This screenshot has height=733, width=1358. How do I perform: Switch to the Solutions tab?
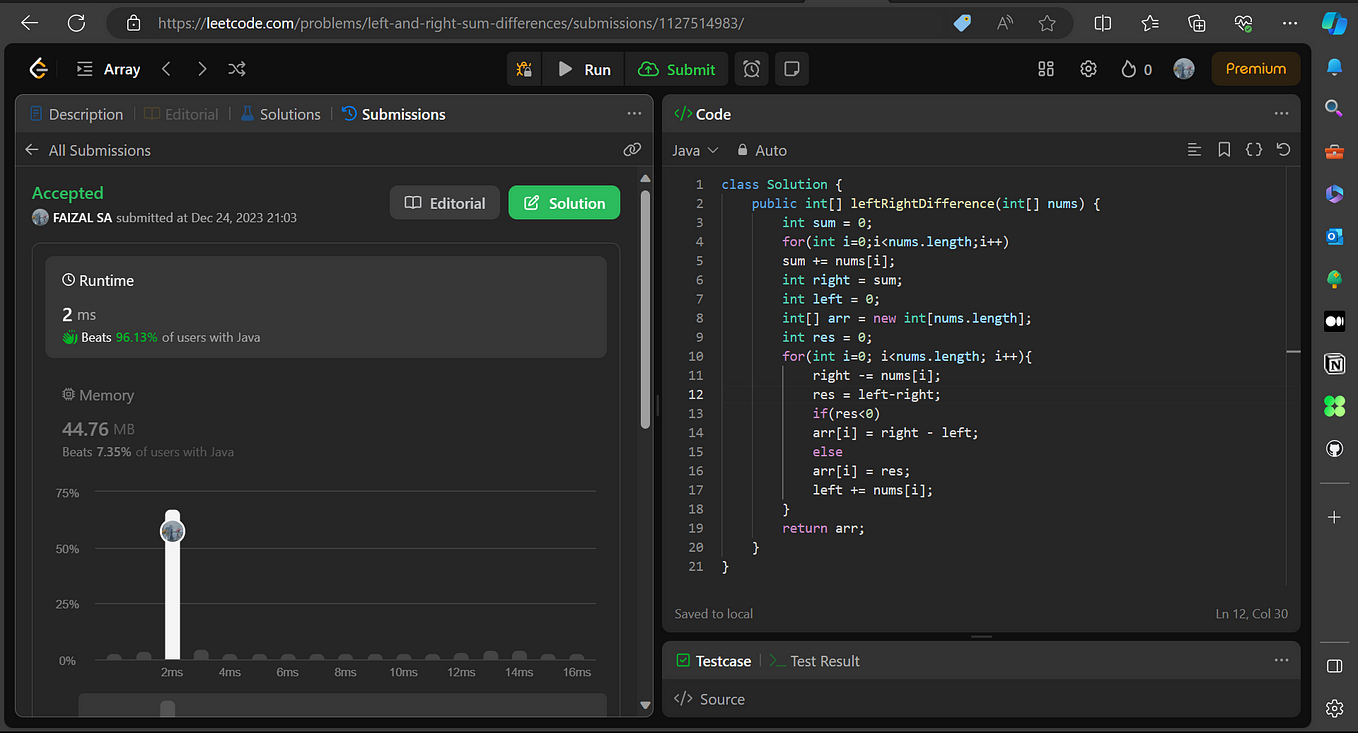tap(281, 114)
